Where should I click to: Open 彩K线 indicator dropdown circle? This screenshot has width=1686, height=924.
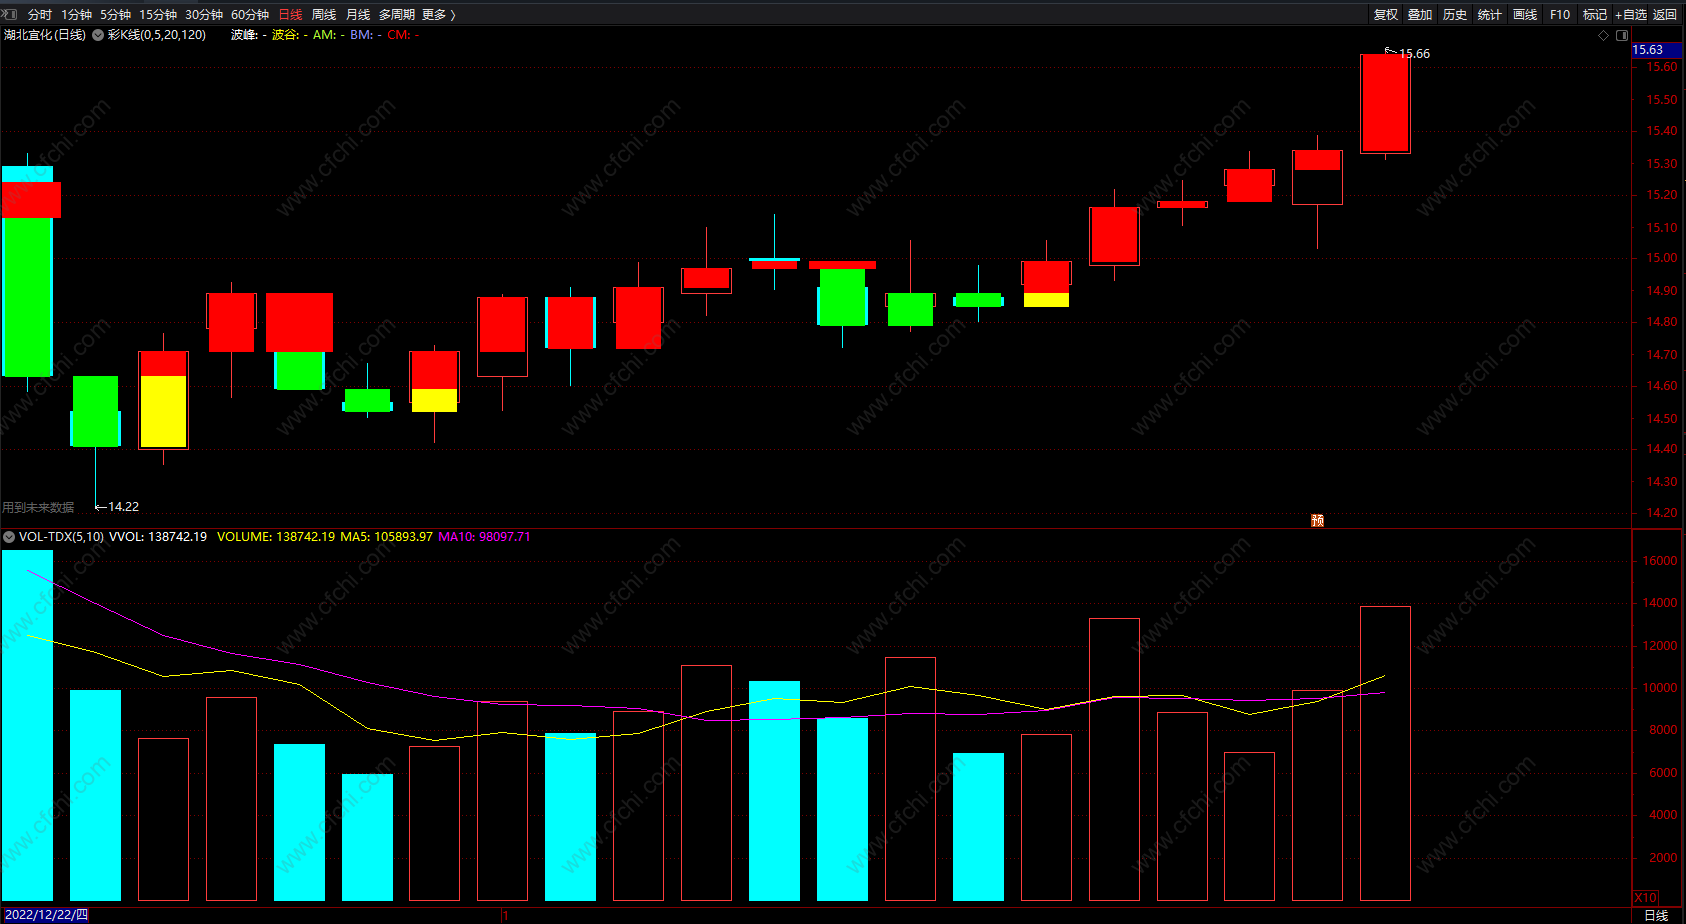click(x=98, y=35)
